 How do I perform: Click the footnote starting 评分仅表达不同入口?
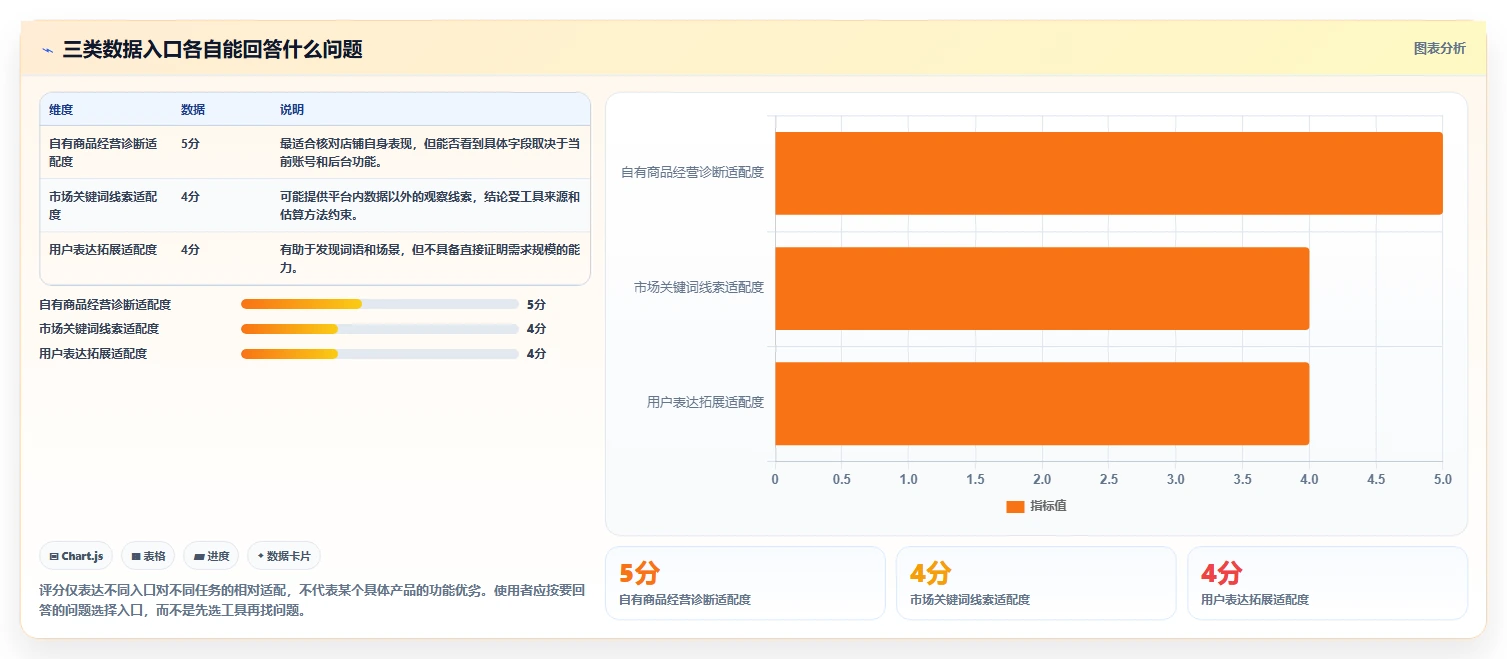[312, 600]
